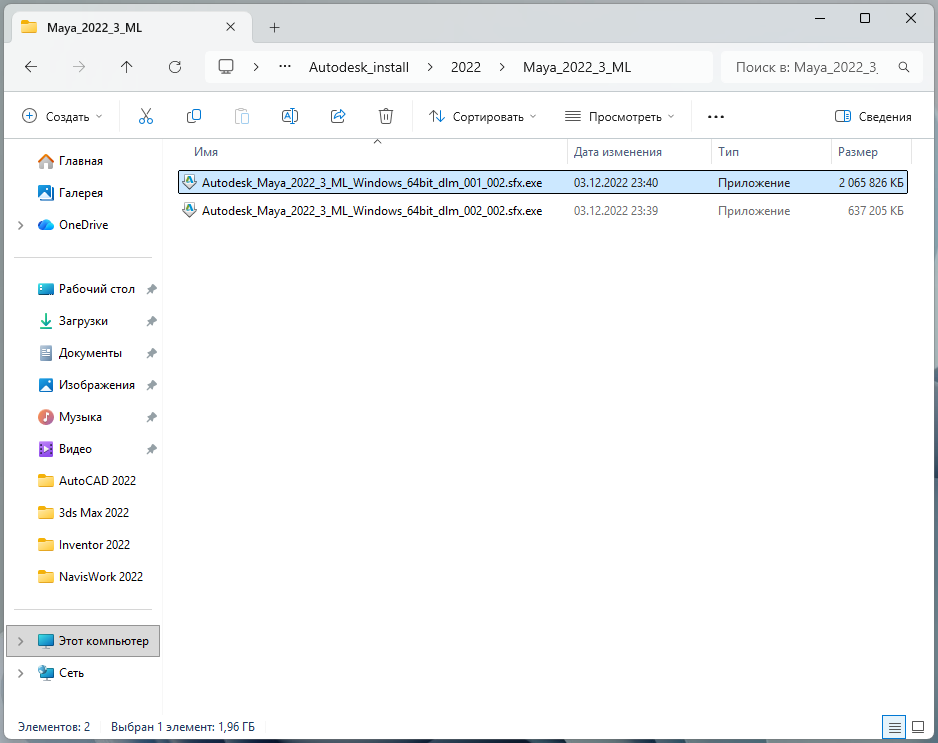
Task: Select file ending dlm_001_002.sfx.exe
Action: [543, 182]
